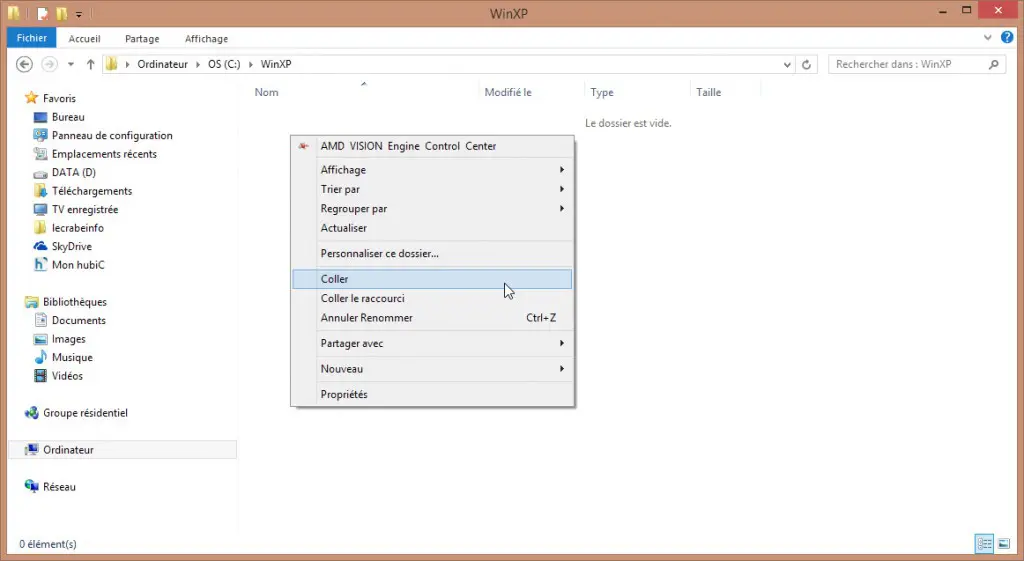Refresh the folder with the address bar icon
Screen dimensions: 1024x561
tap(808, 64)
